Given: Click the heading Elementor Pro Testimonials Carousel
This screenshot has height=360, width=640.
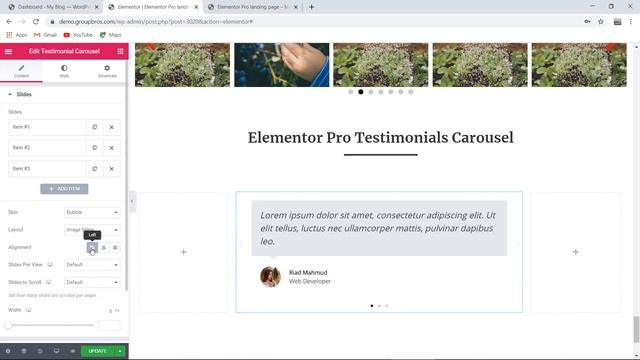Looking at the screenshot, I should (x=380, y=138).
